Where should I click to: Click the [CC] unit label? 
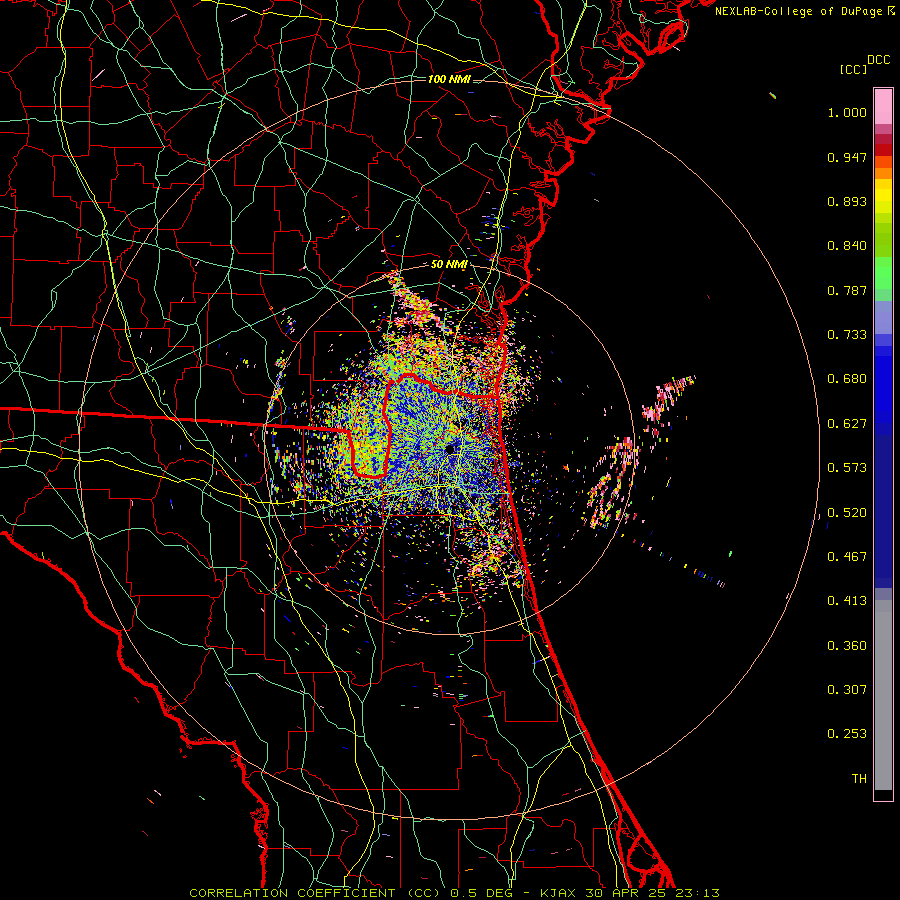(x=854, y=69)
